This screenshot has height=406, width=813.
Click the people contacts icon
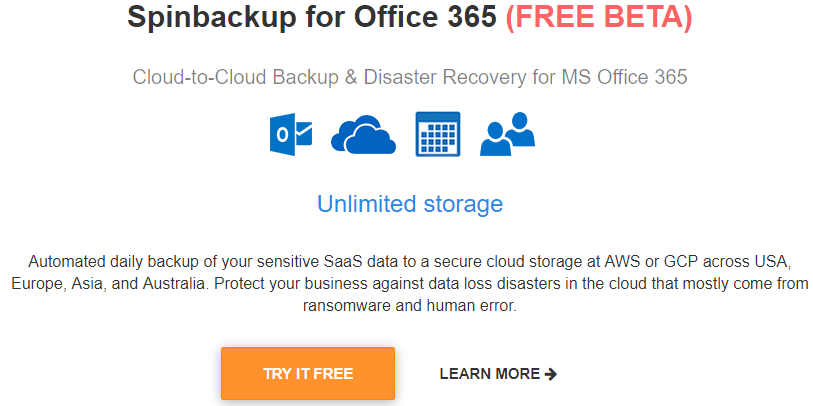coord(507,135)
